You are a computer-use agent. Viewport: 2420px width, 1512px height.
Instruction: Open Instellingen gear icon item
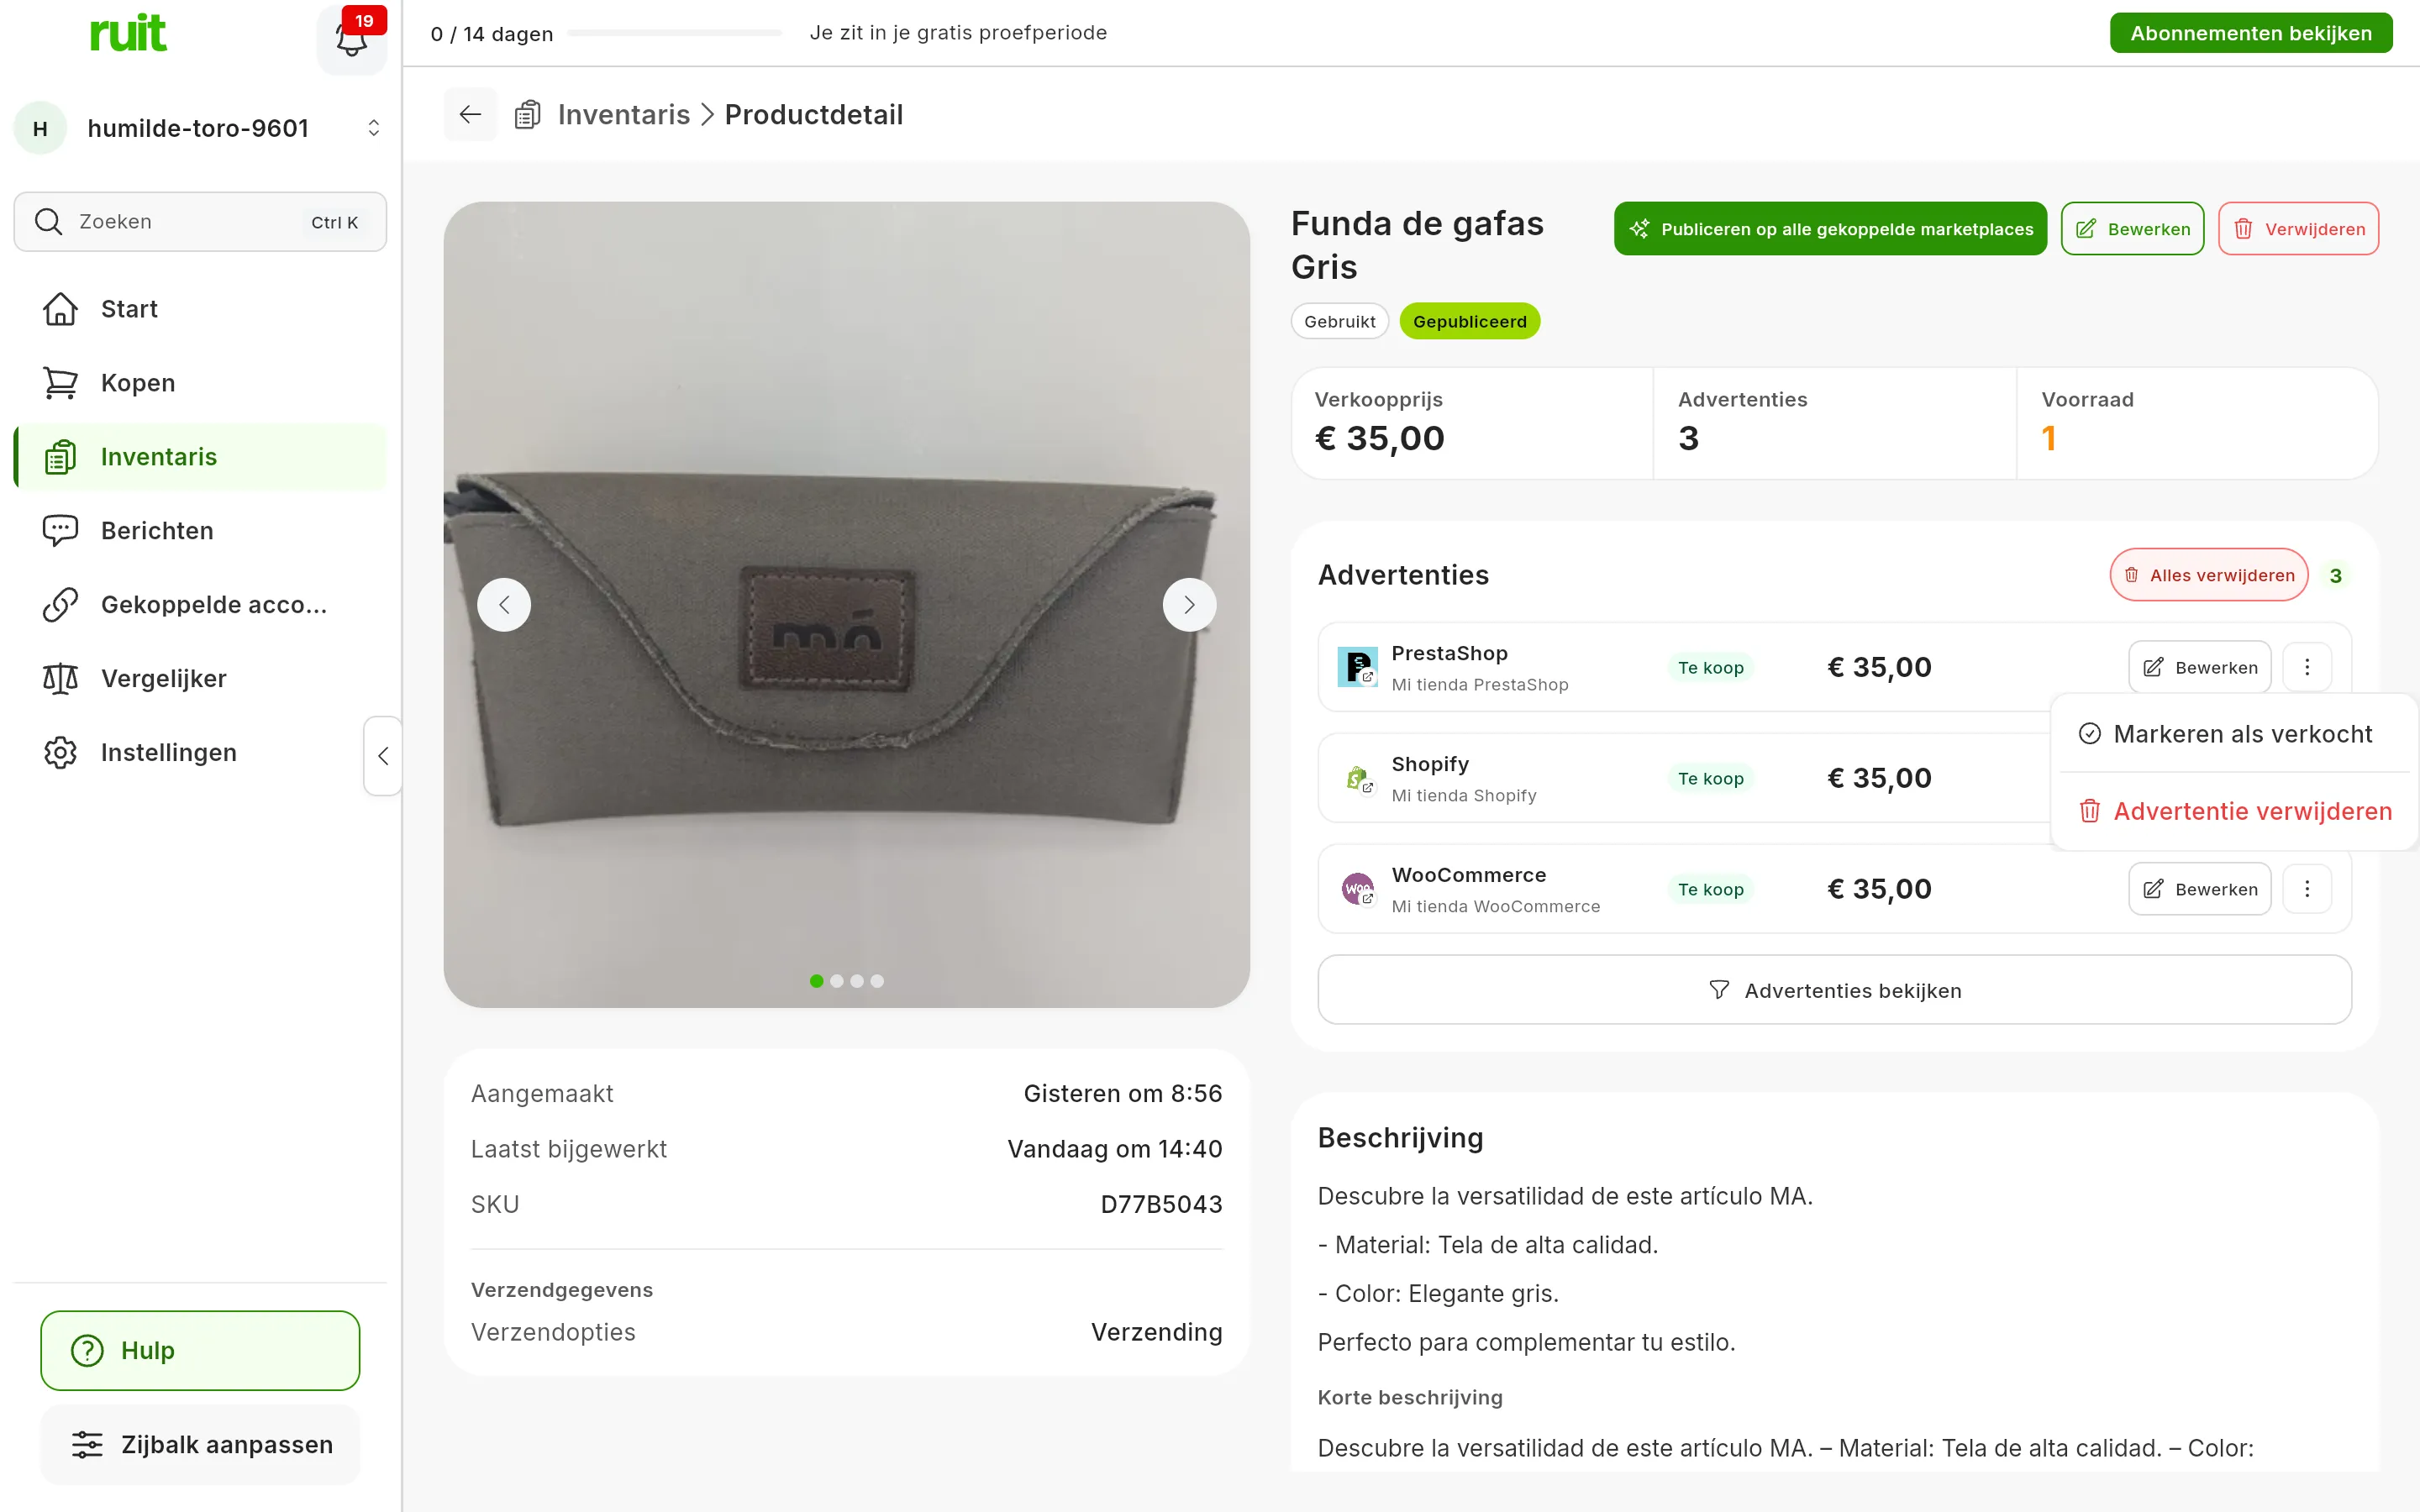coord(200,753)
